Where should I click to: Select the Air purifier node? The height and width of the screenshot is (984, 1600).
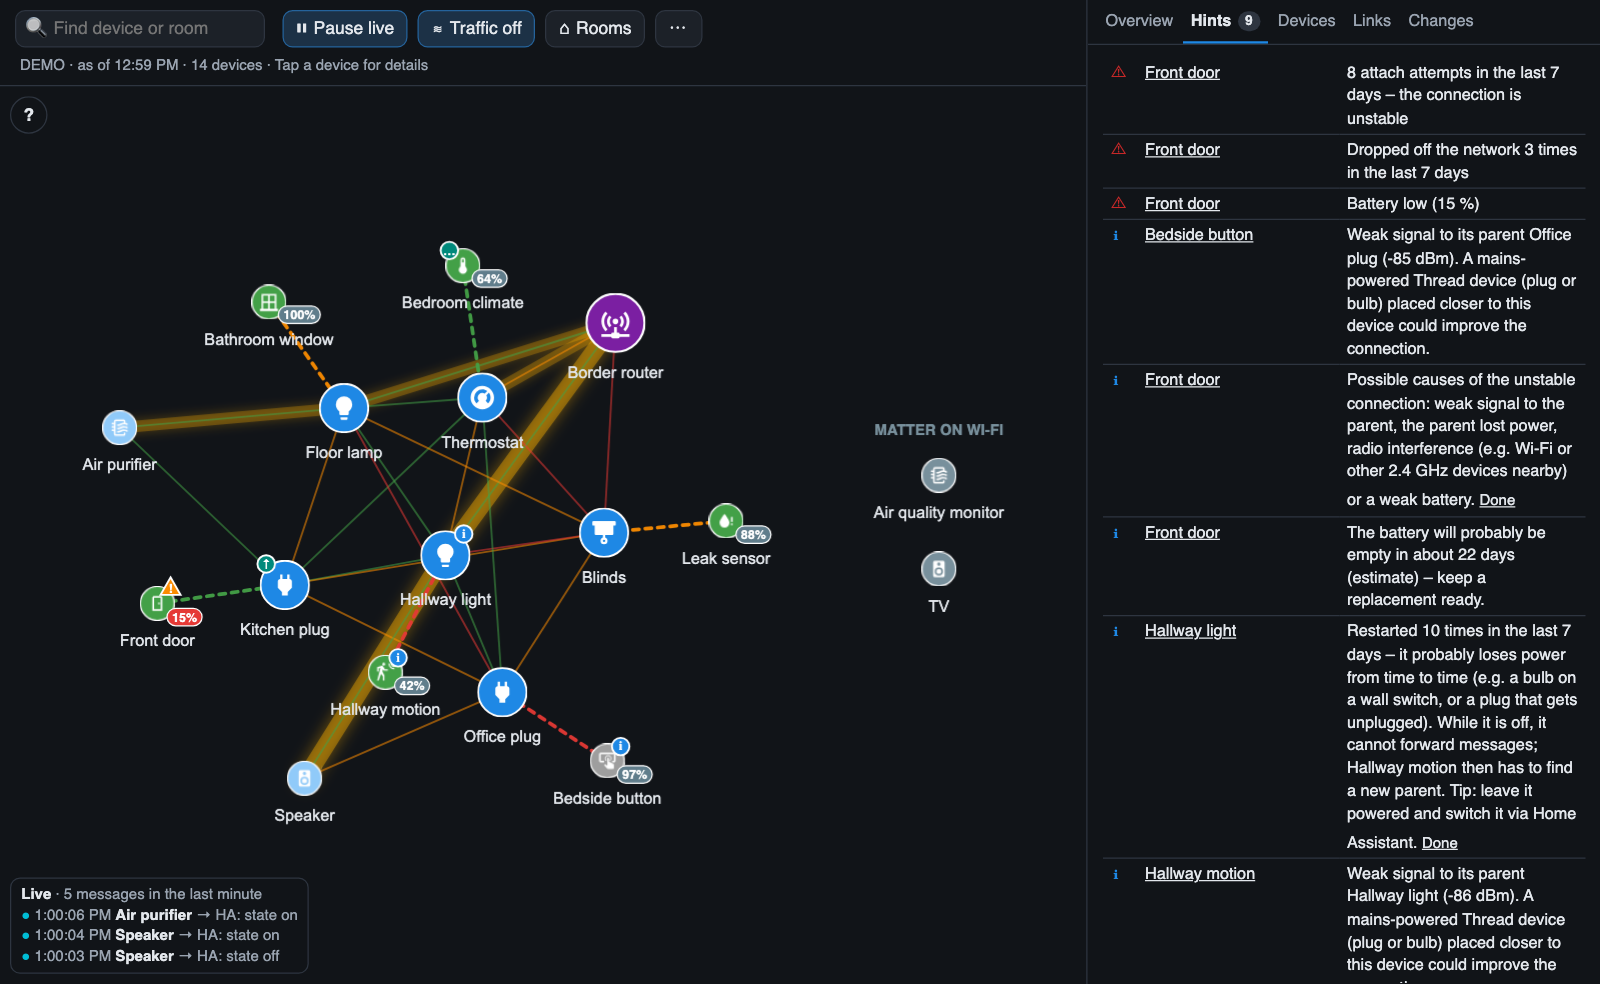tap(119, 428)
